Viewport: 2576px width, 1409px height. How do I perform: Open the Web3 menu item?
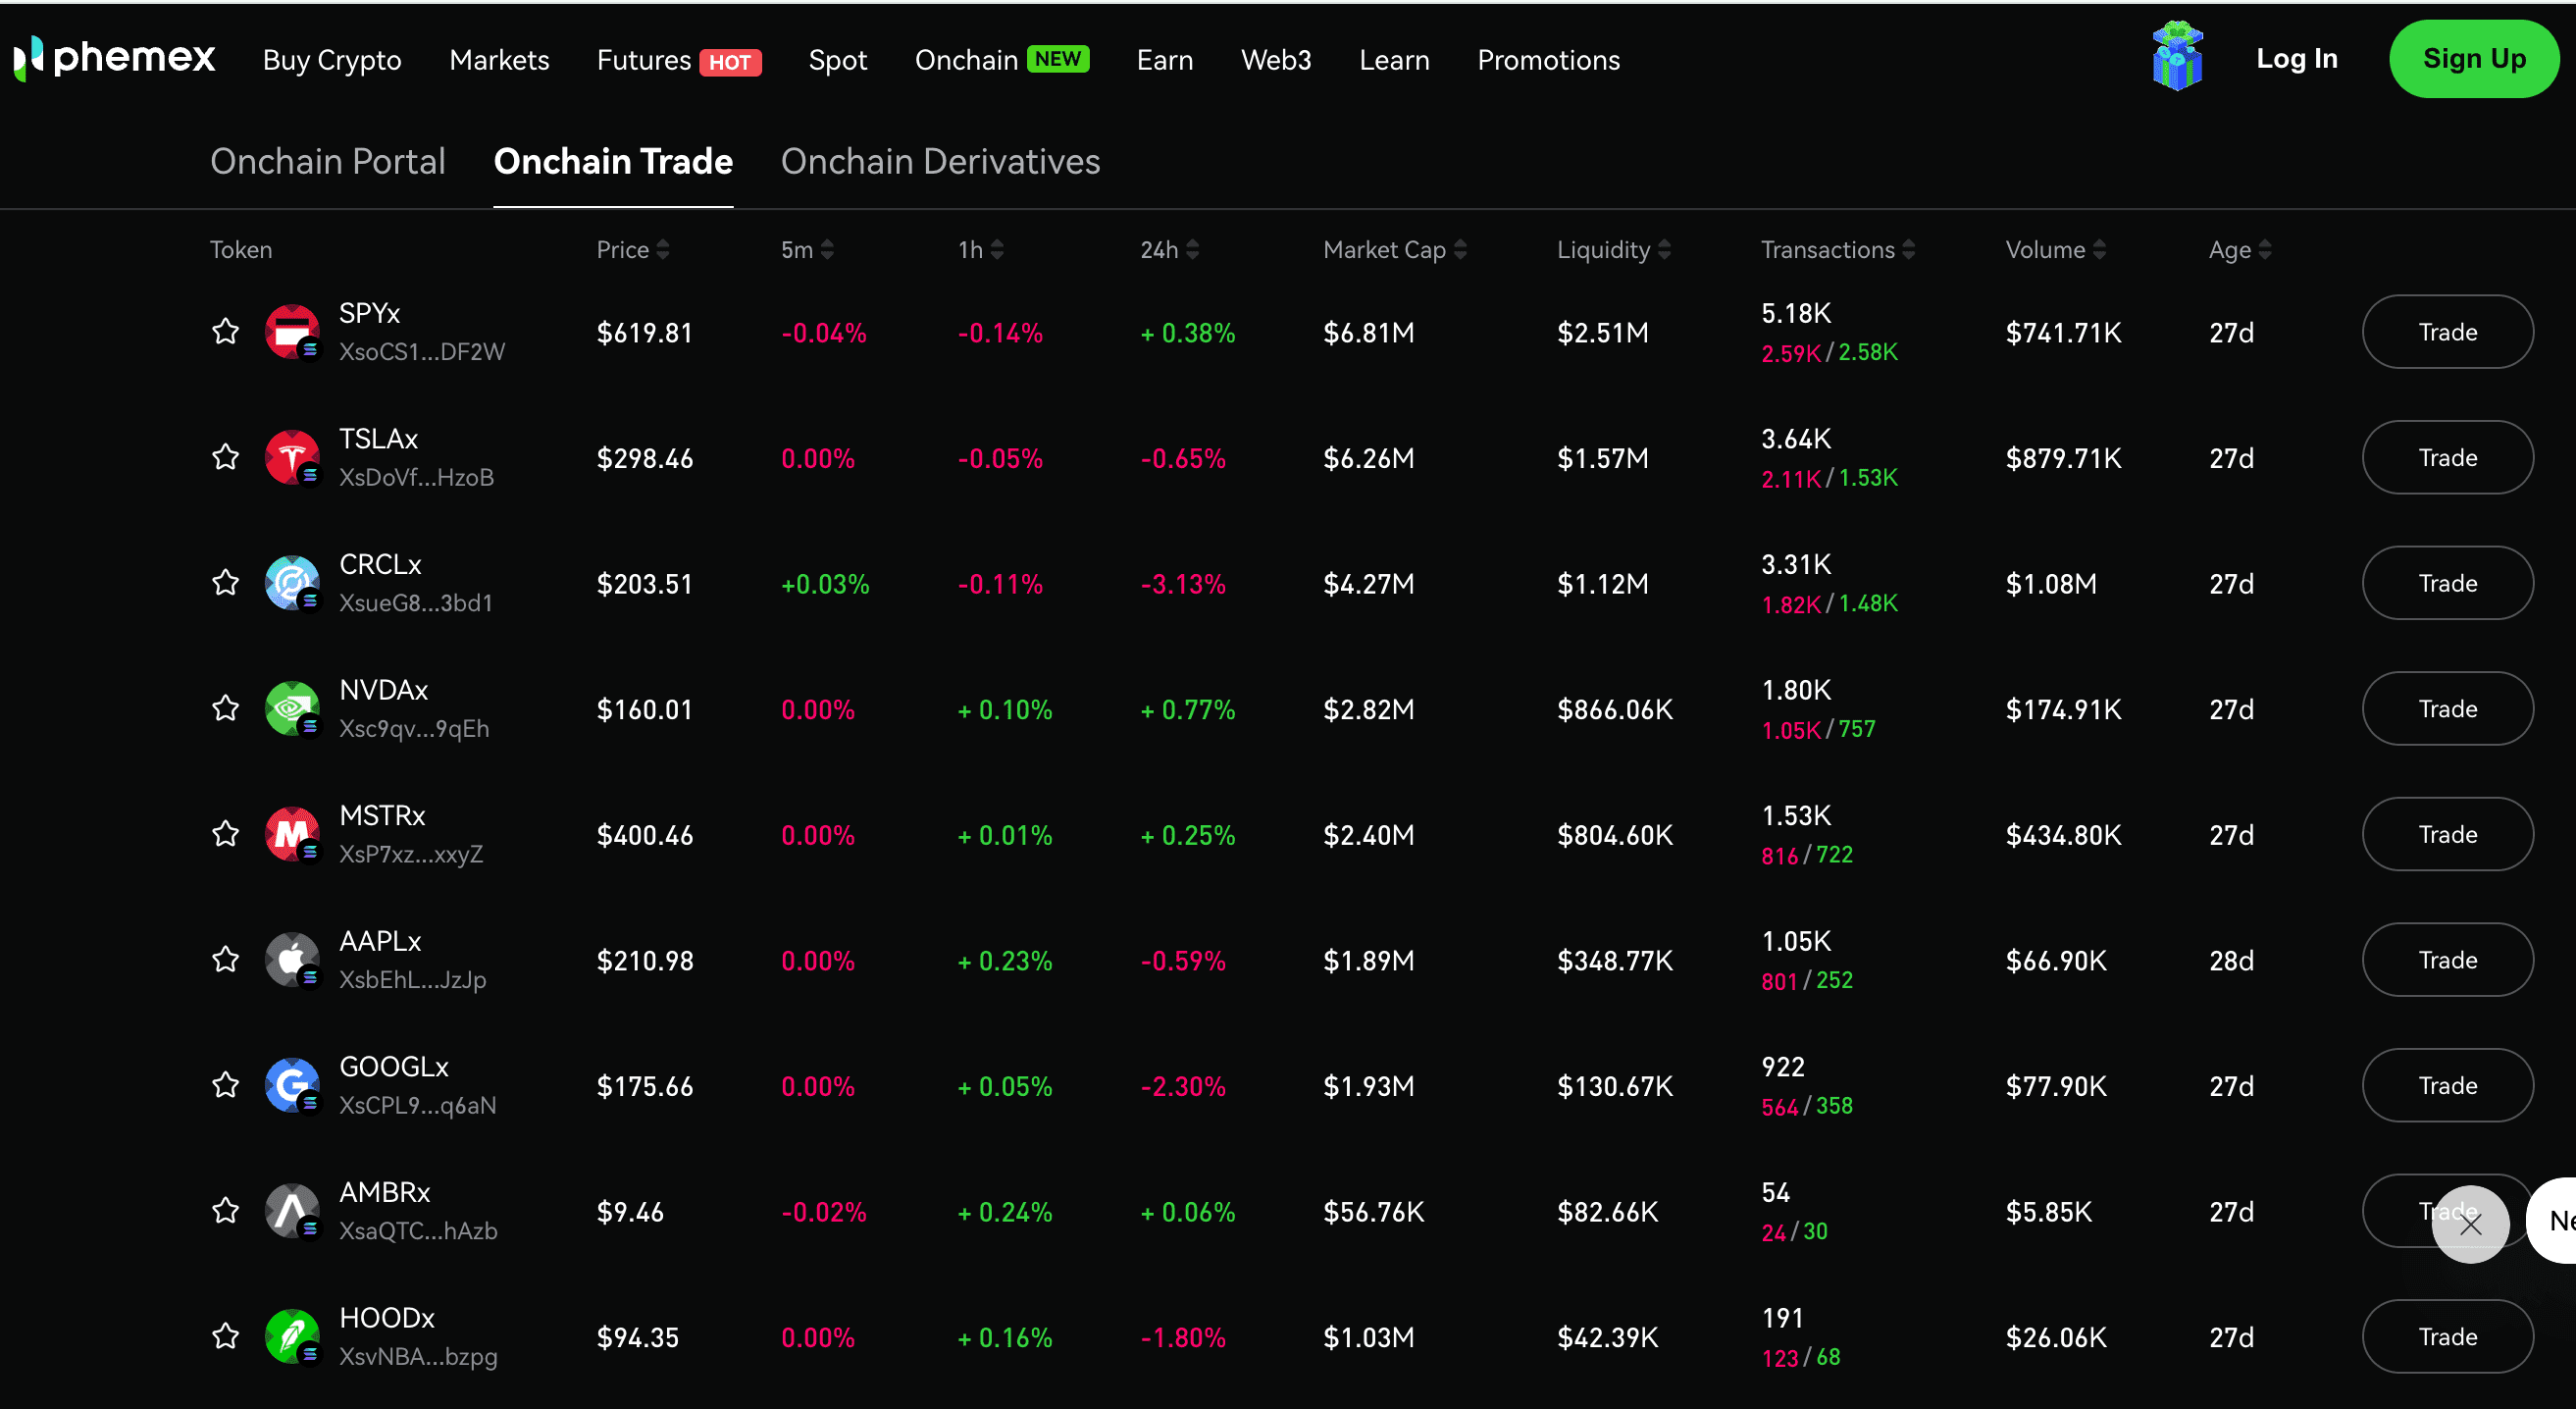1276,60
